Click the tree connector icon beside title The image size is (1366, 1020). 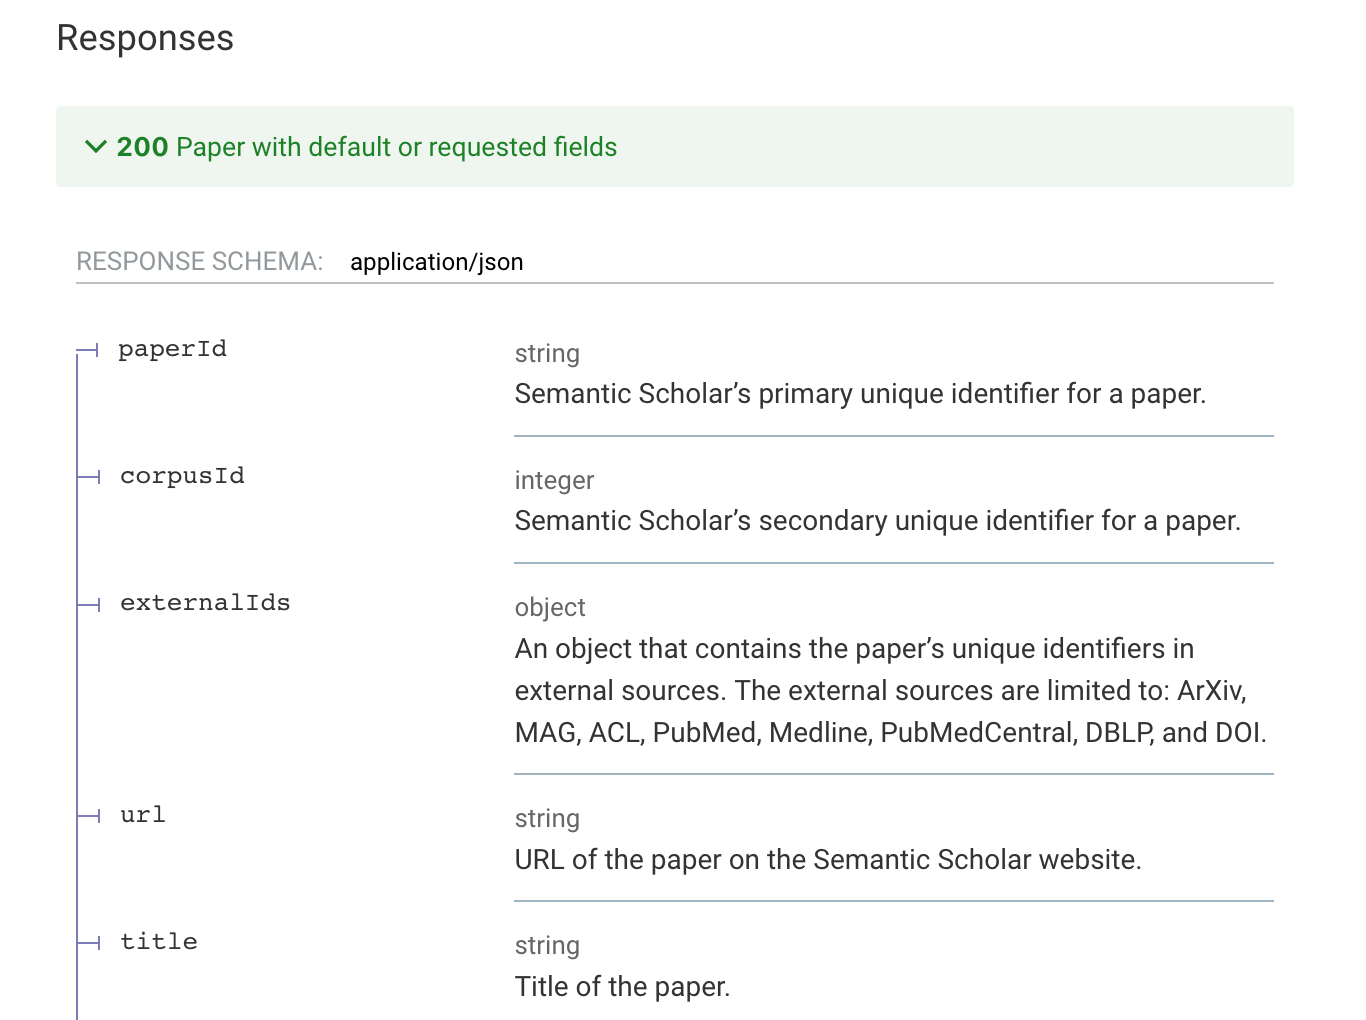coord(89,943)
